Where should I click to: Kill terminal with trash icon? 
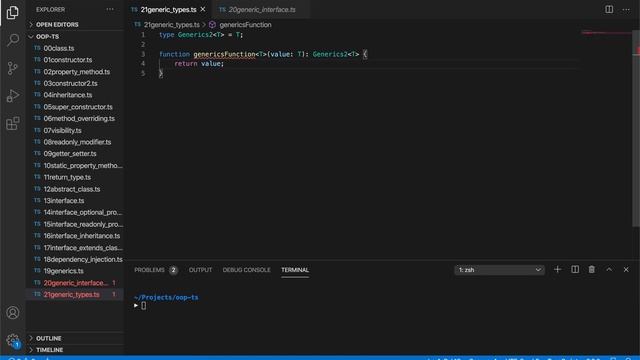[x=591, y=269]
